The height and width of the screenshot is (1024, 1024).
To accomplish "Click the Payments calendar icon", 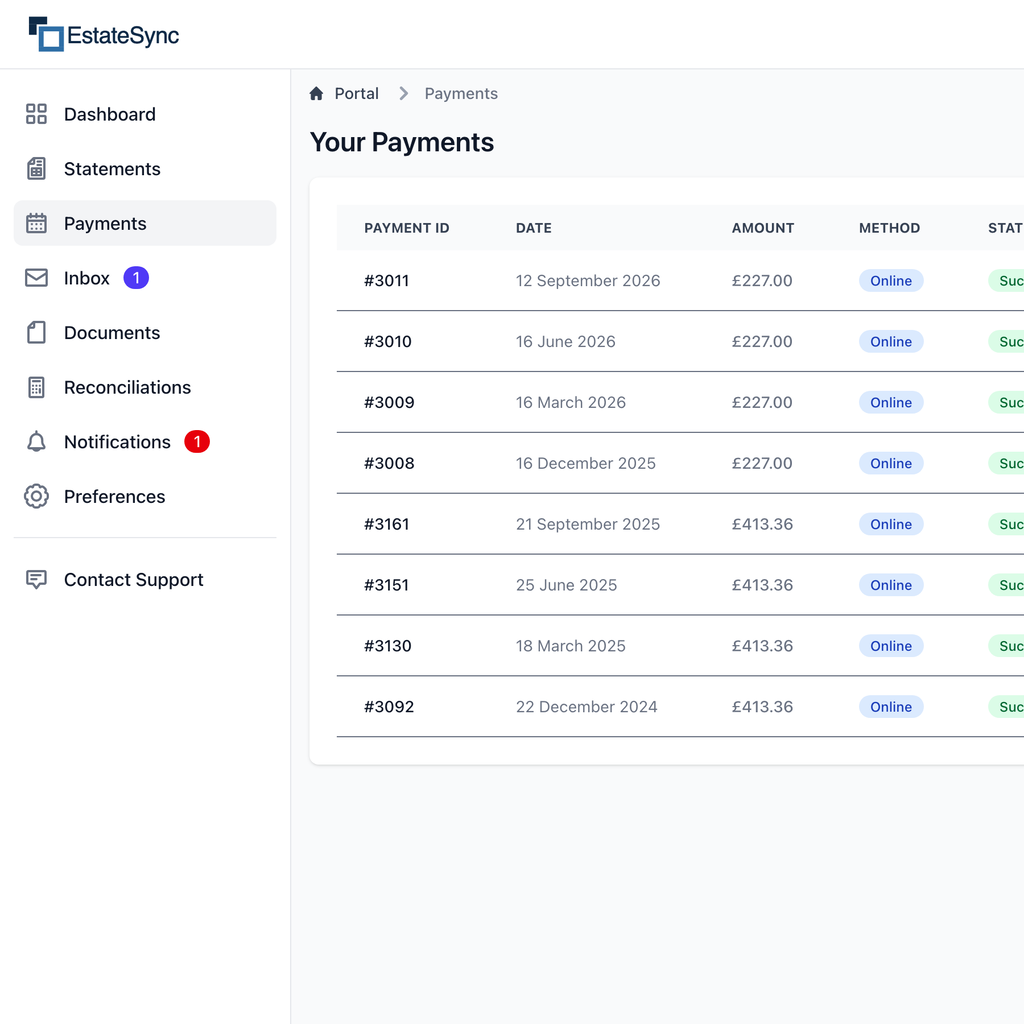I will point(36,223).
